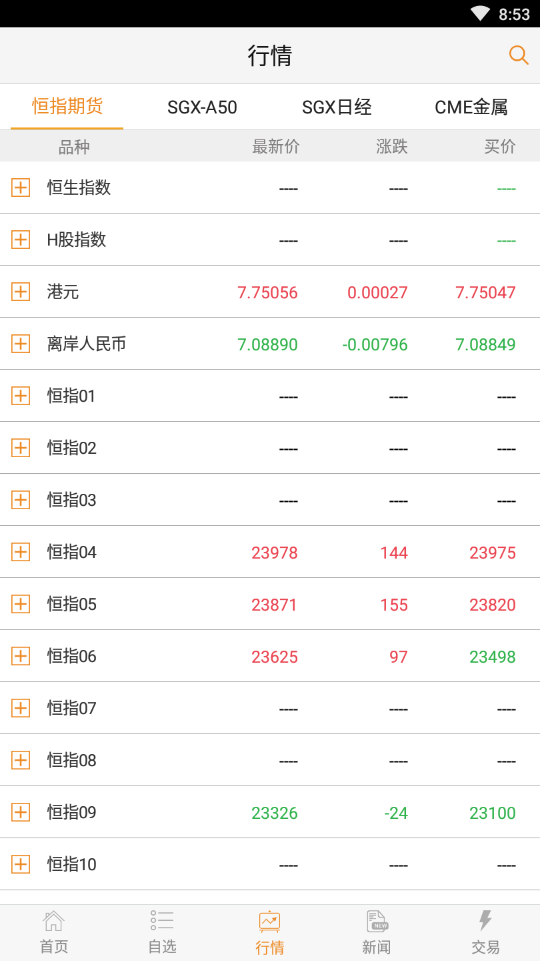Open the 新闻 news icon

click(377, 921)
